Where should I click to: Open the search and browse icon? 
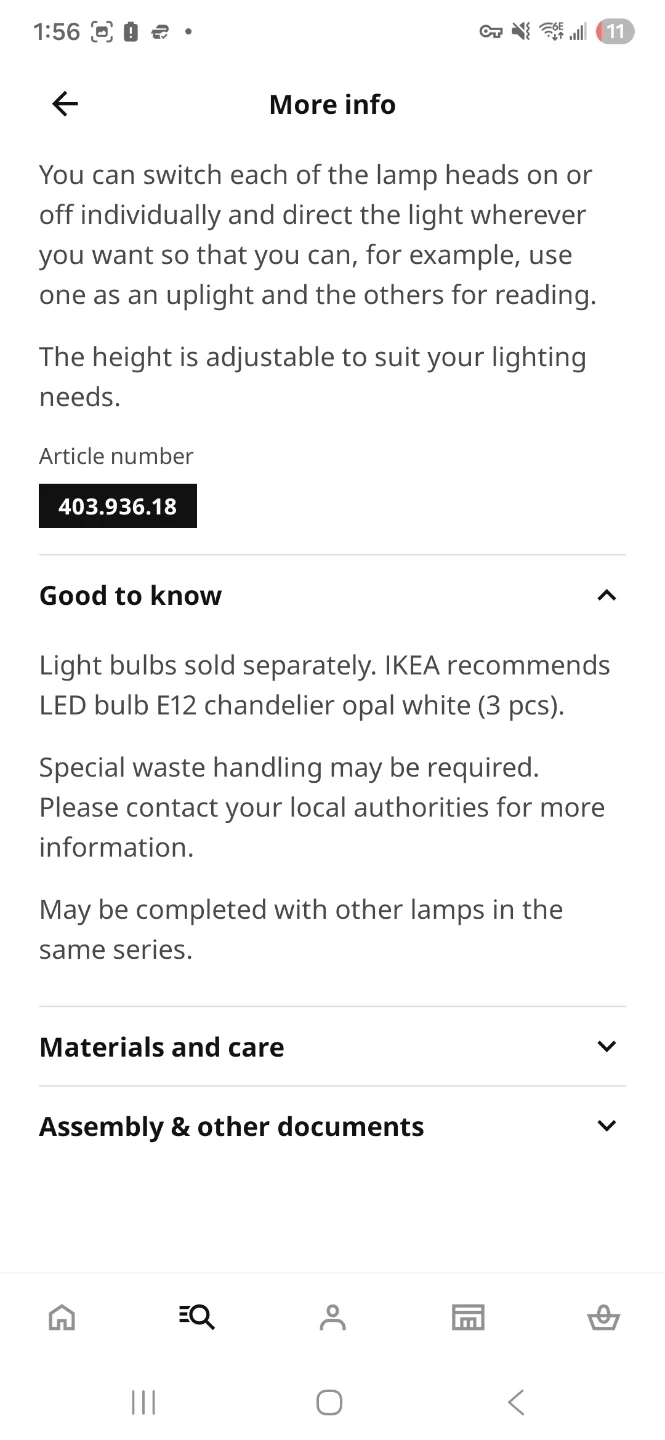[197, 1318]
